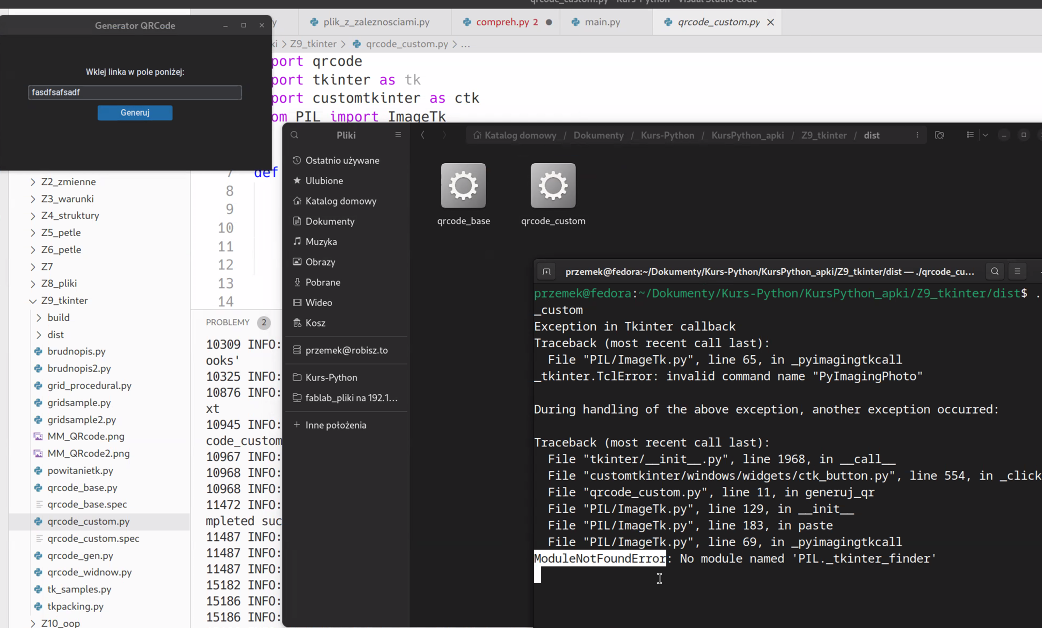1042x628 pixels.
Task: Expand the Z10_oop folder in Explorer
Action: 60,623
